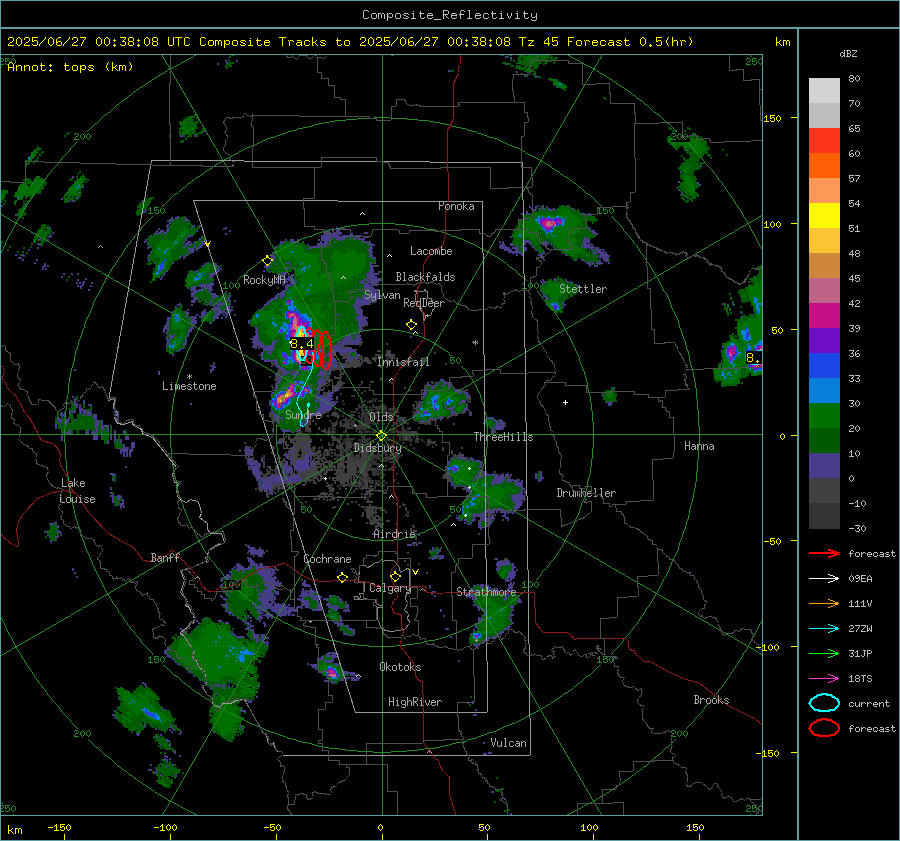Click the yellow diamond marker near RockyMH
This screenshot has height=841, width=900.
coord(267,261)
